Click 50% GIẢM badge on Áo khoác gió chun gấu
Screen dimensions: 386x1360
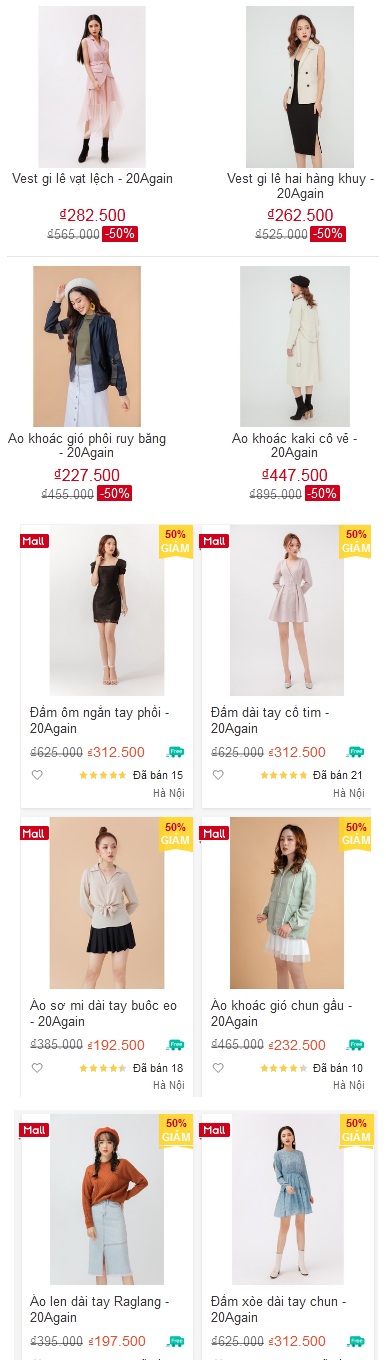356,834
